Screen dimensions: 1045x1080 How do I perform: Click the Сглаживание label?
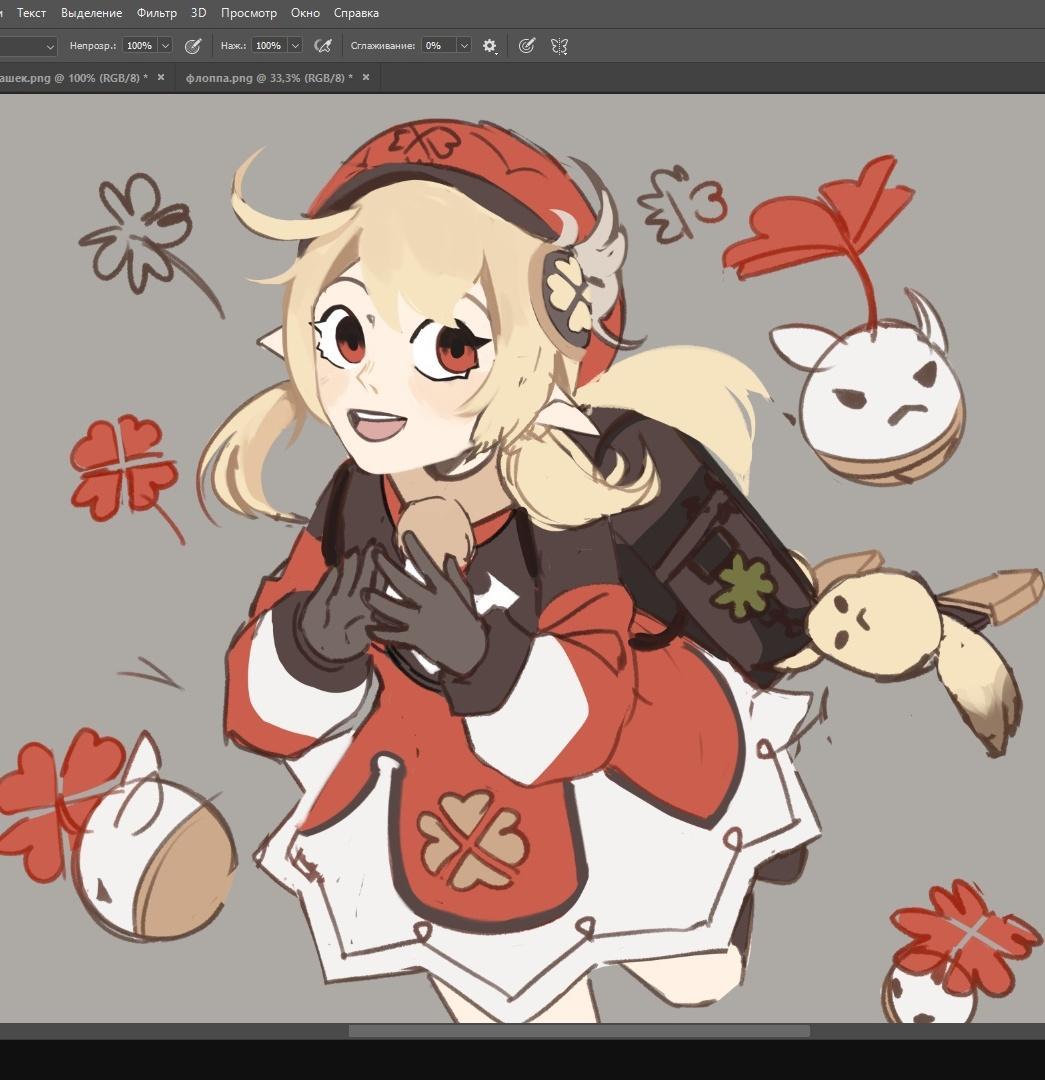tap(383, 45)
